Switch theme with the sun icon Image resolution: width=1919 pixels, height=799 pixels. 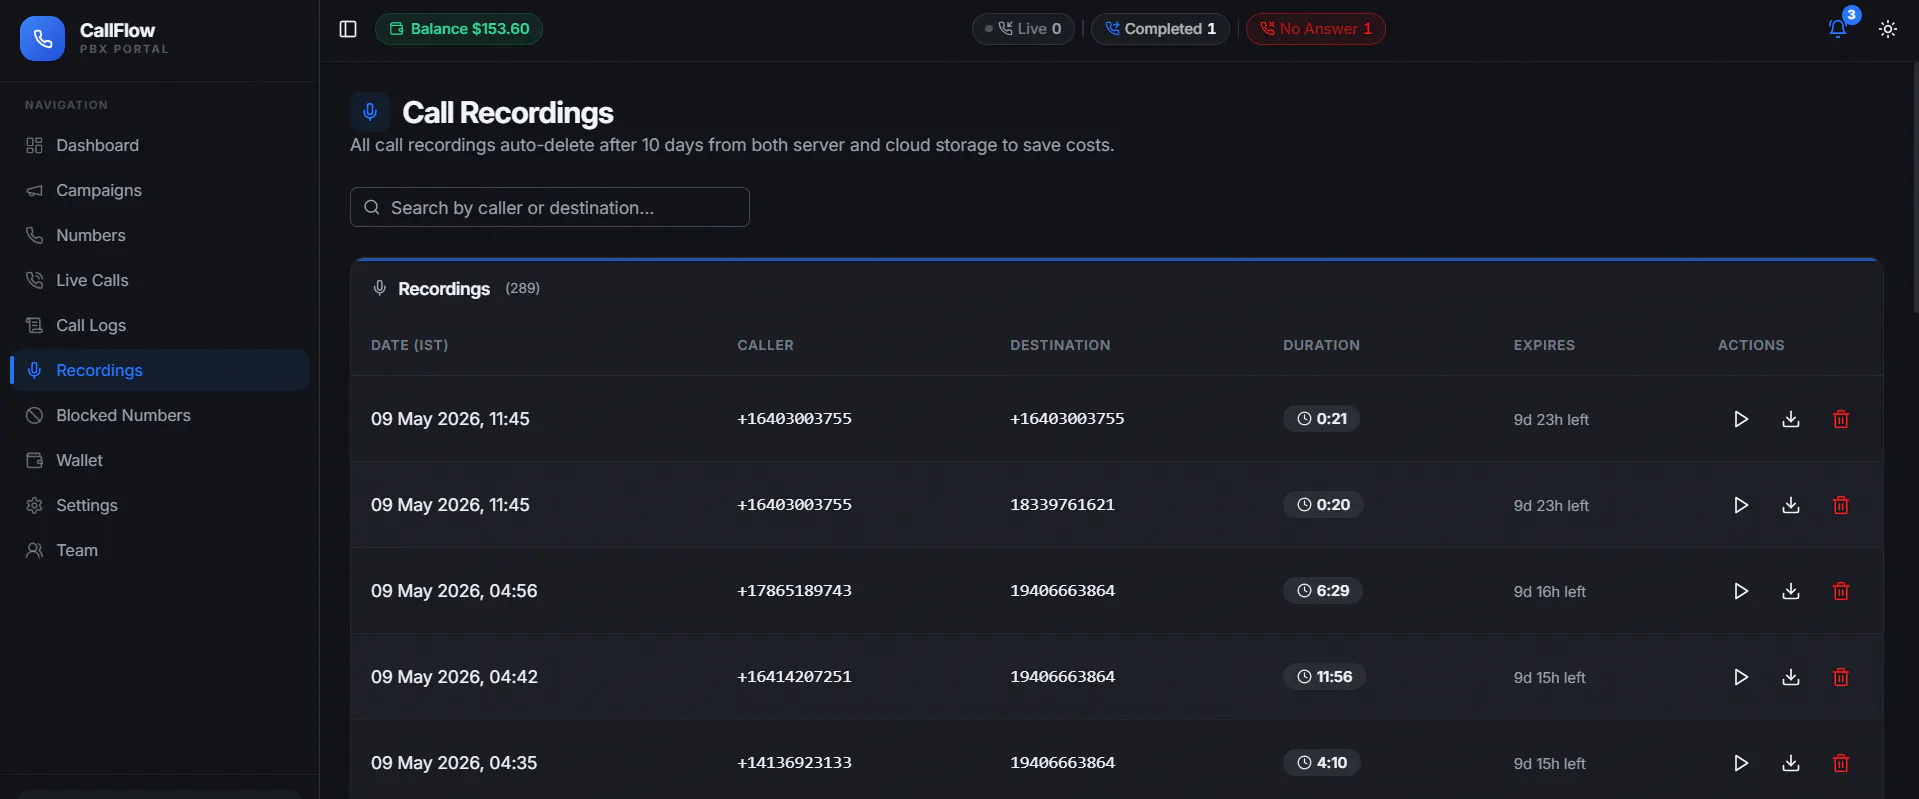click(1888, 29)
